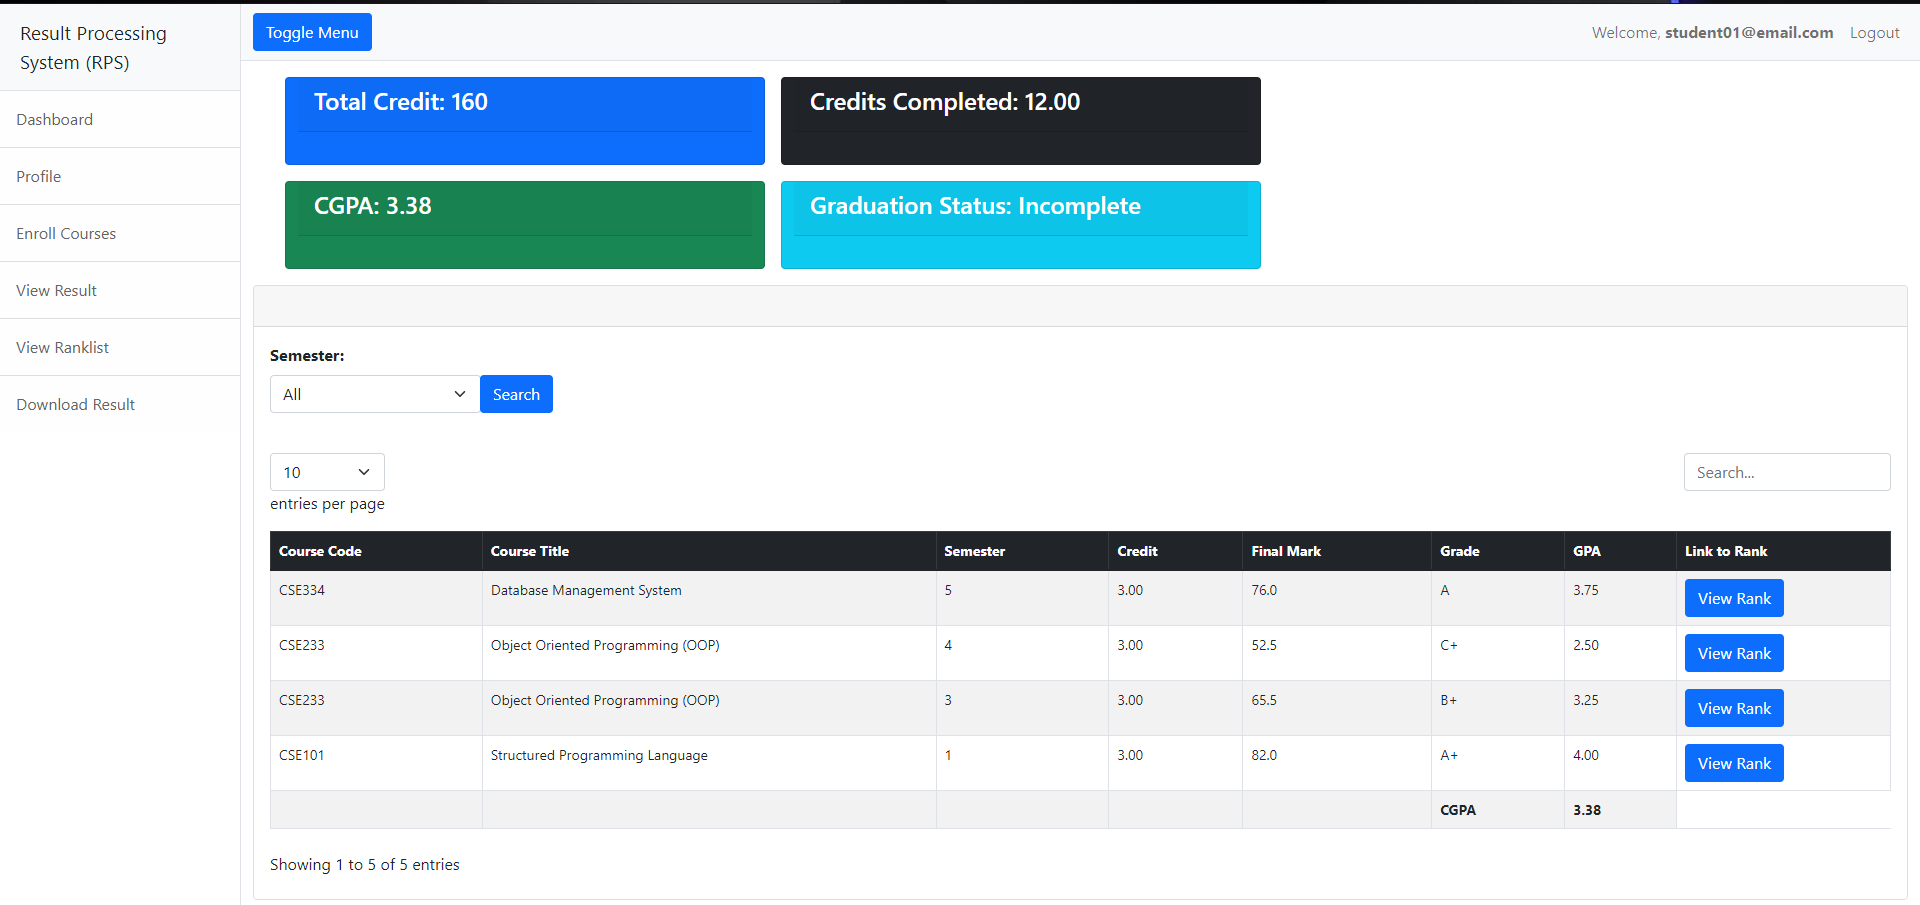Screen dimensions: 1920x905
Task: Click Download Result in the sidebar
Action: 75,404
